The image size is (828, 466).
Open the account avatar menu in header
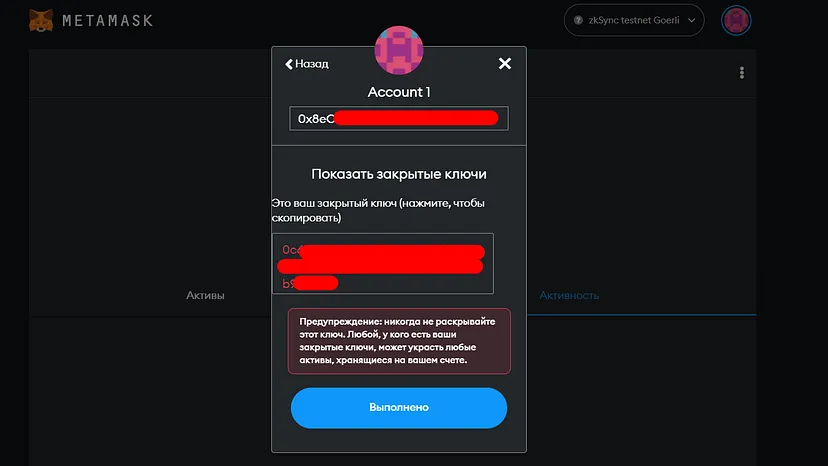(736, 21)
